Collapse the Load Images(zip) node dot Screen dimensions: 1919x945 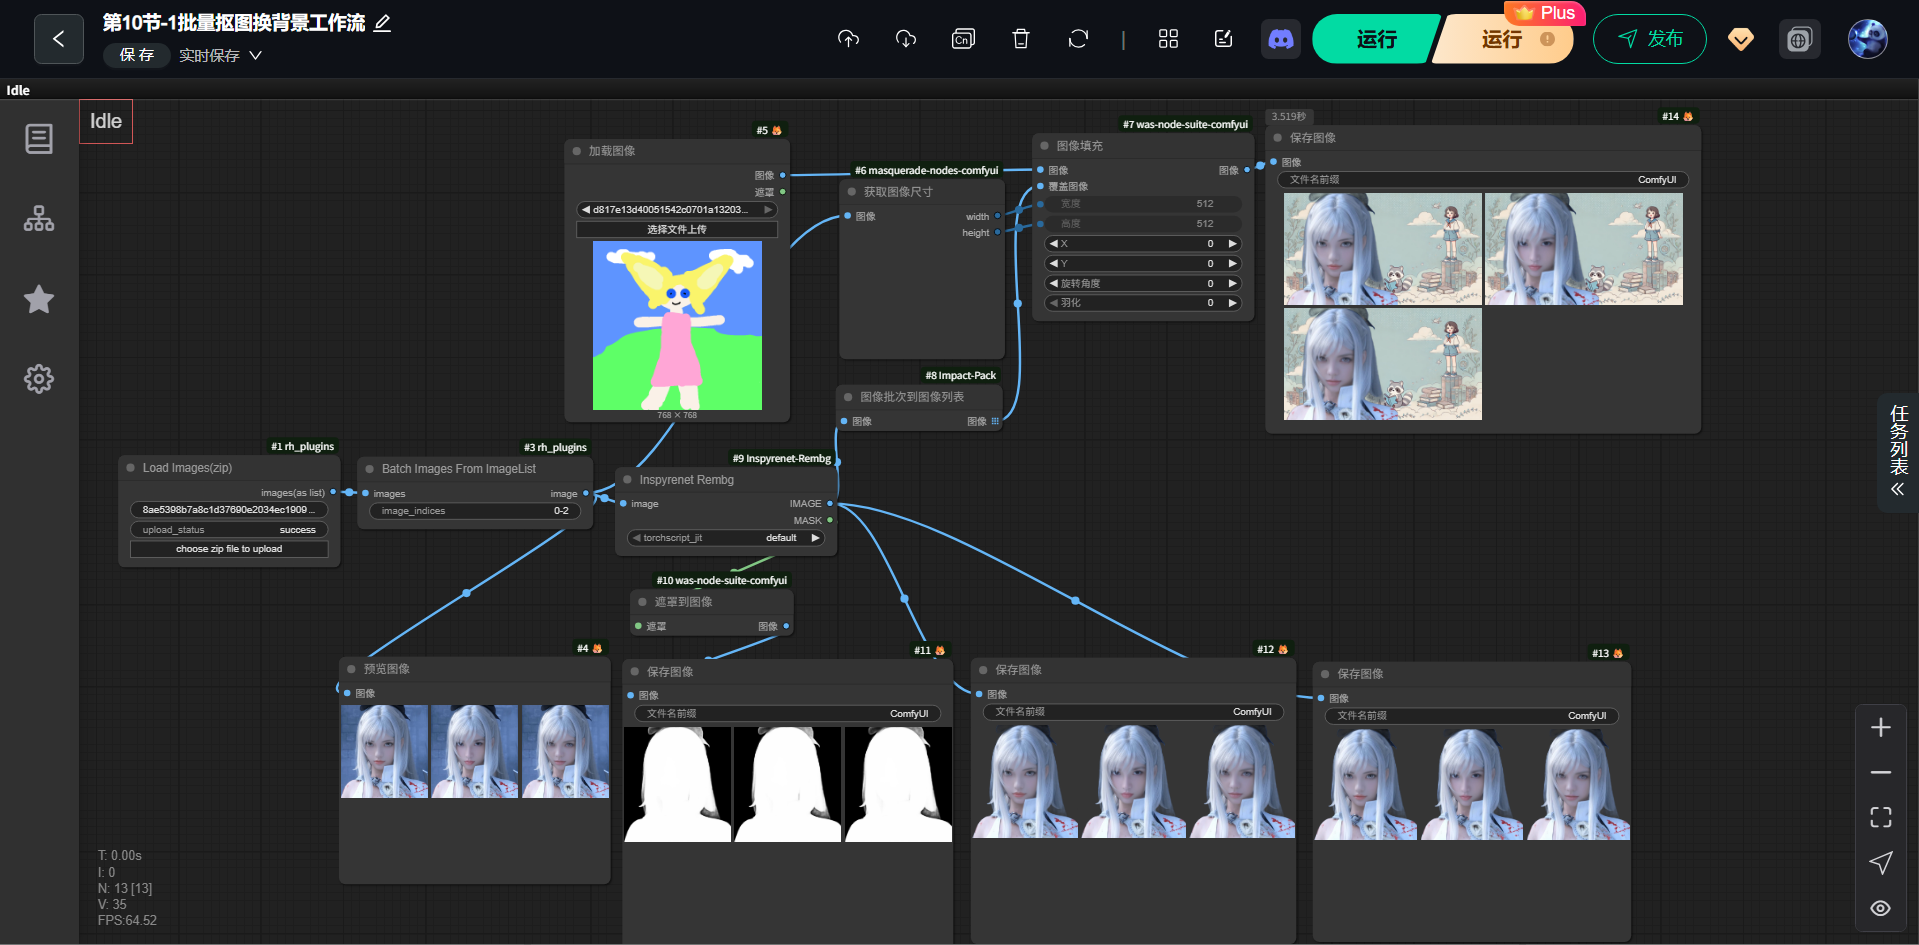(x=131, y=468)
